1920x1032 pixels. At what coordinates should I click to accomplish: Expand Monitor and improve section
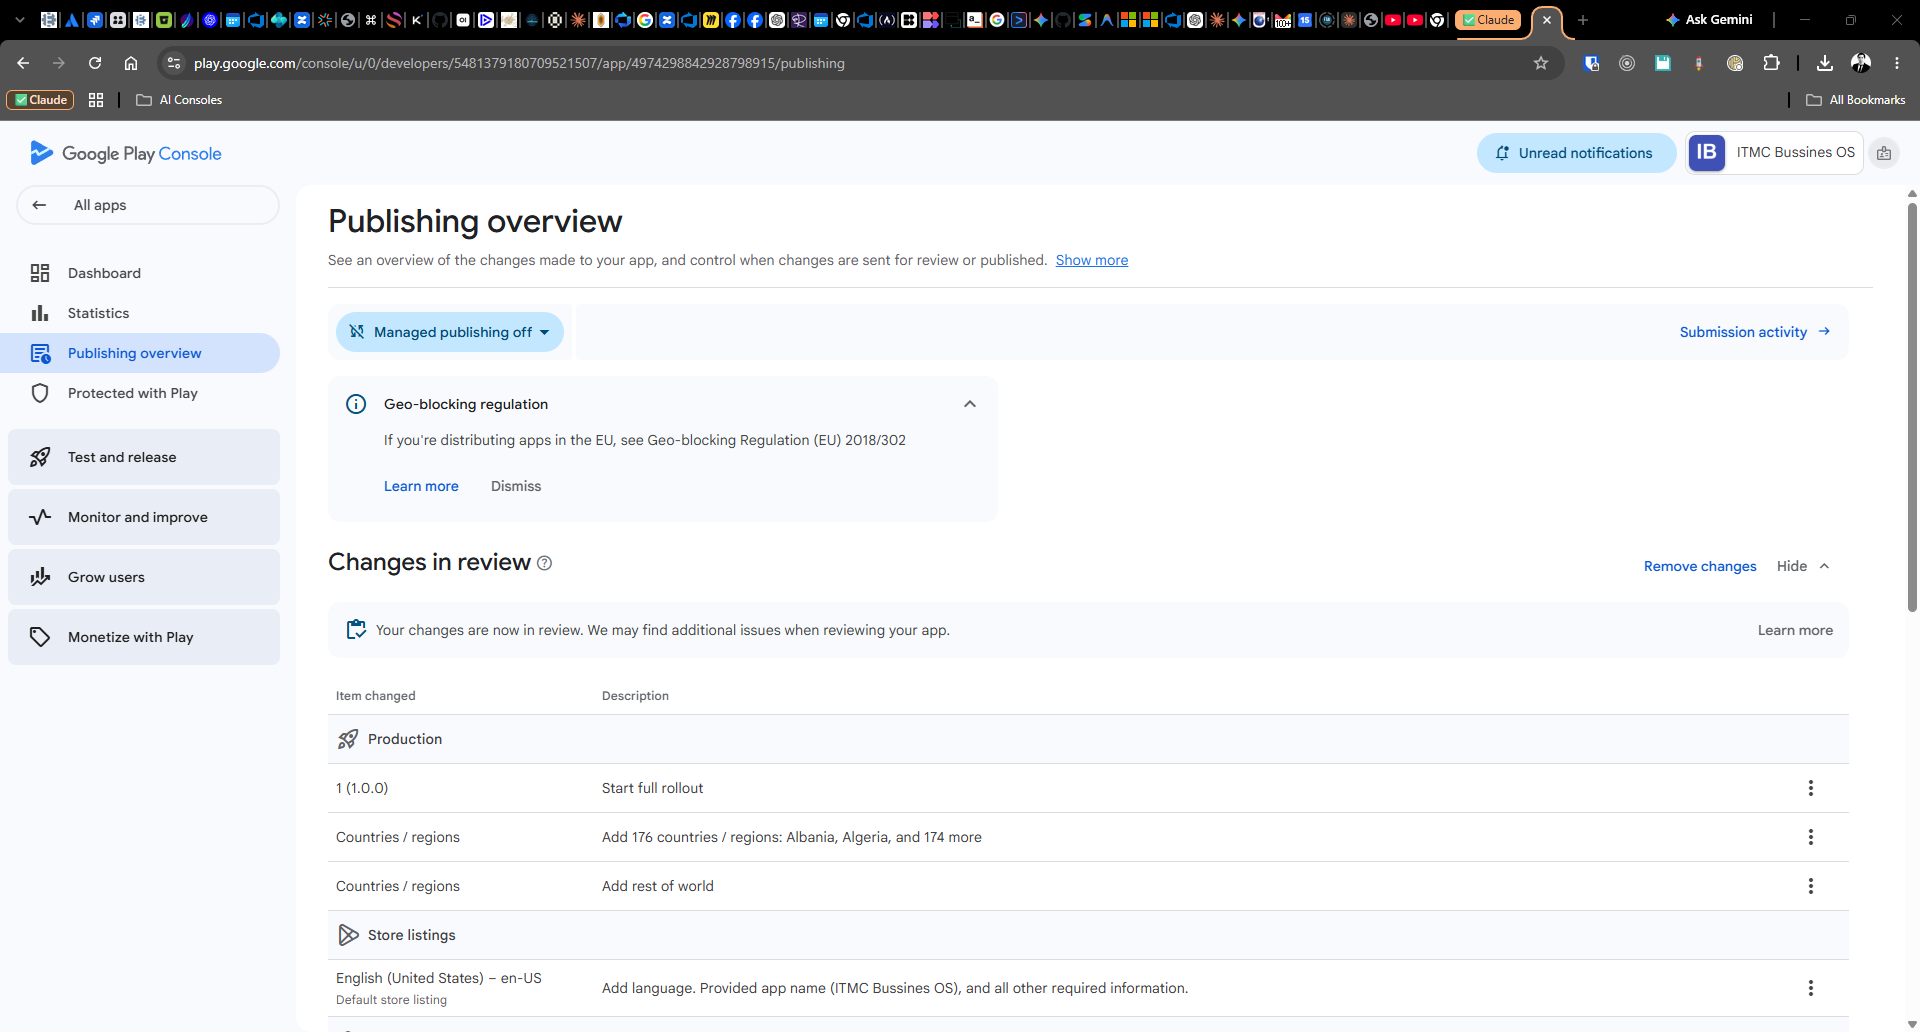pyautogui.click(x=144, y=517)
